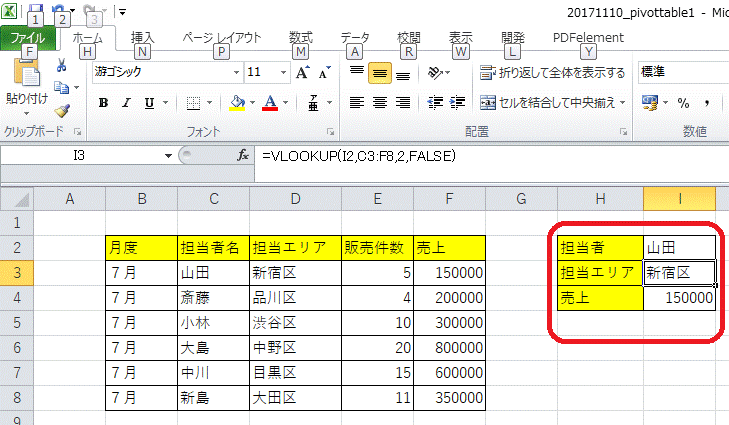
Task: Click セルを結合して中央揃え button
Action: tap(553, 103)
